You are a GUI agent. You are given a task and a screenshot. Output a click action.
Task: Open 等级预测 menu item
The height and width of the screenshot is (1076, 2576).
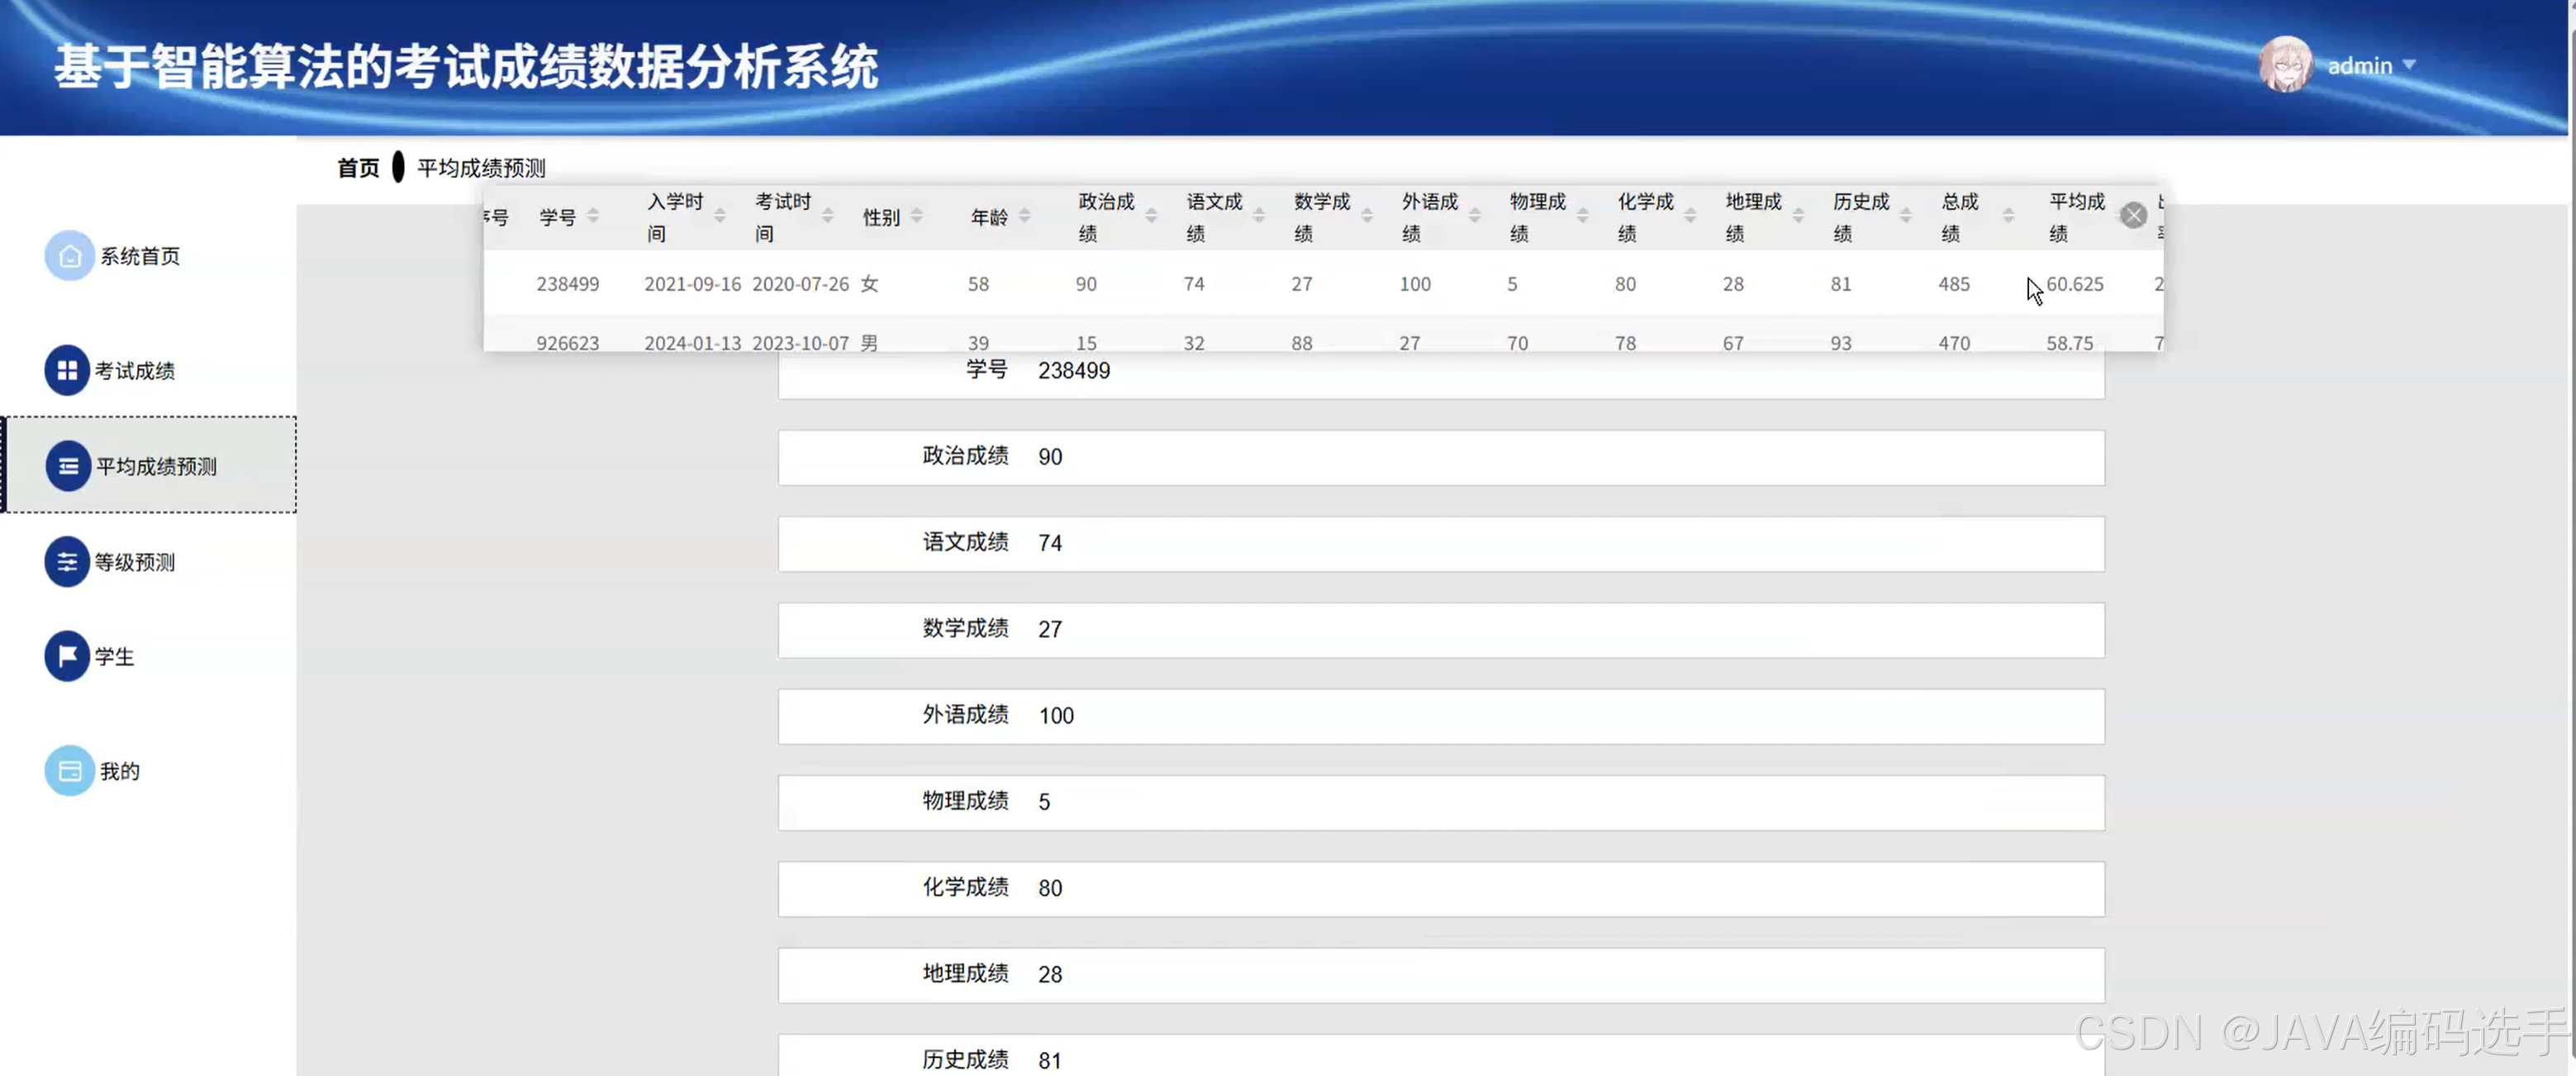[x=135, y=562]
